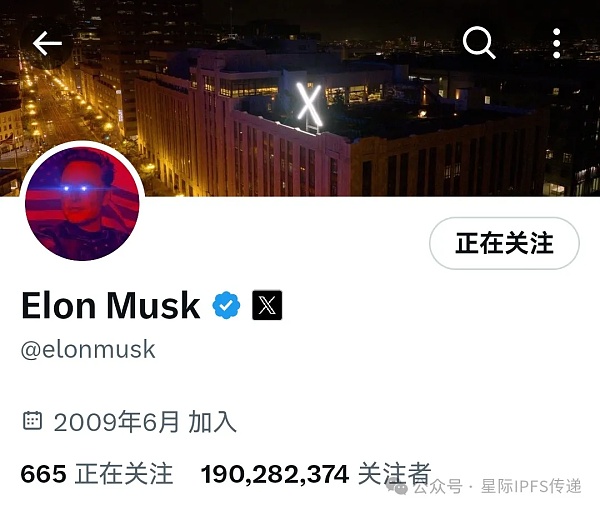Click the calendar icon beside join date
Image resolution: width=600 pixels, height=510 pixels.
pos(33,421)
